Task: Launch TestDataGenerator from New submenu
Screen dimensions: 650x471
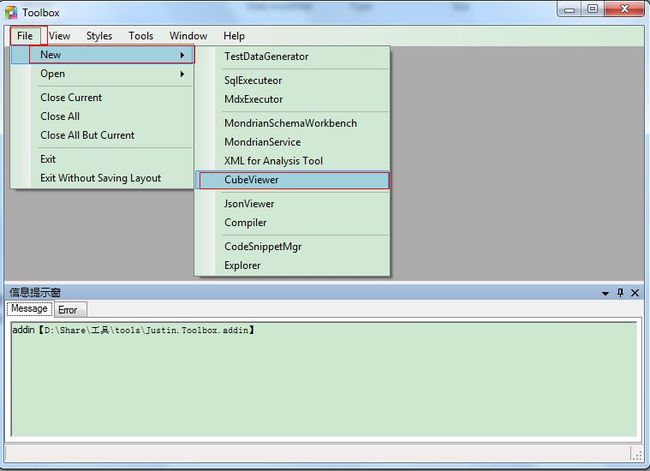Action: pos(292,56)
